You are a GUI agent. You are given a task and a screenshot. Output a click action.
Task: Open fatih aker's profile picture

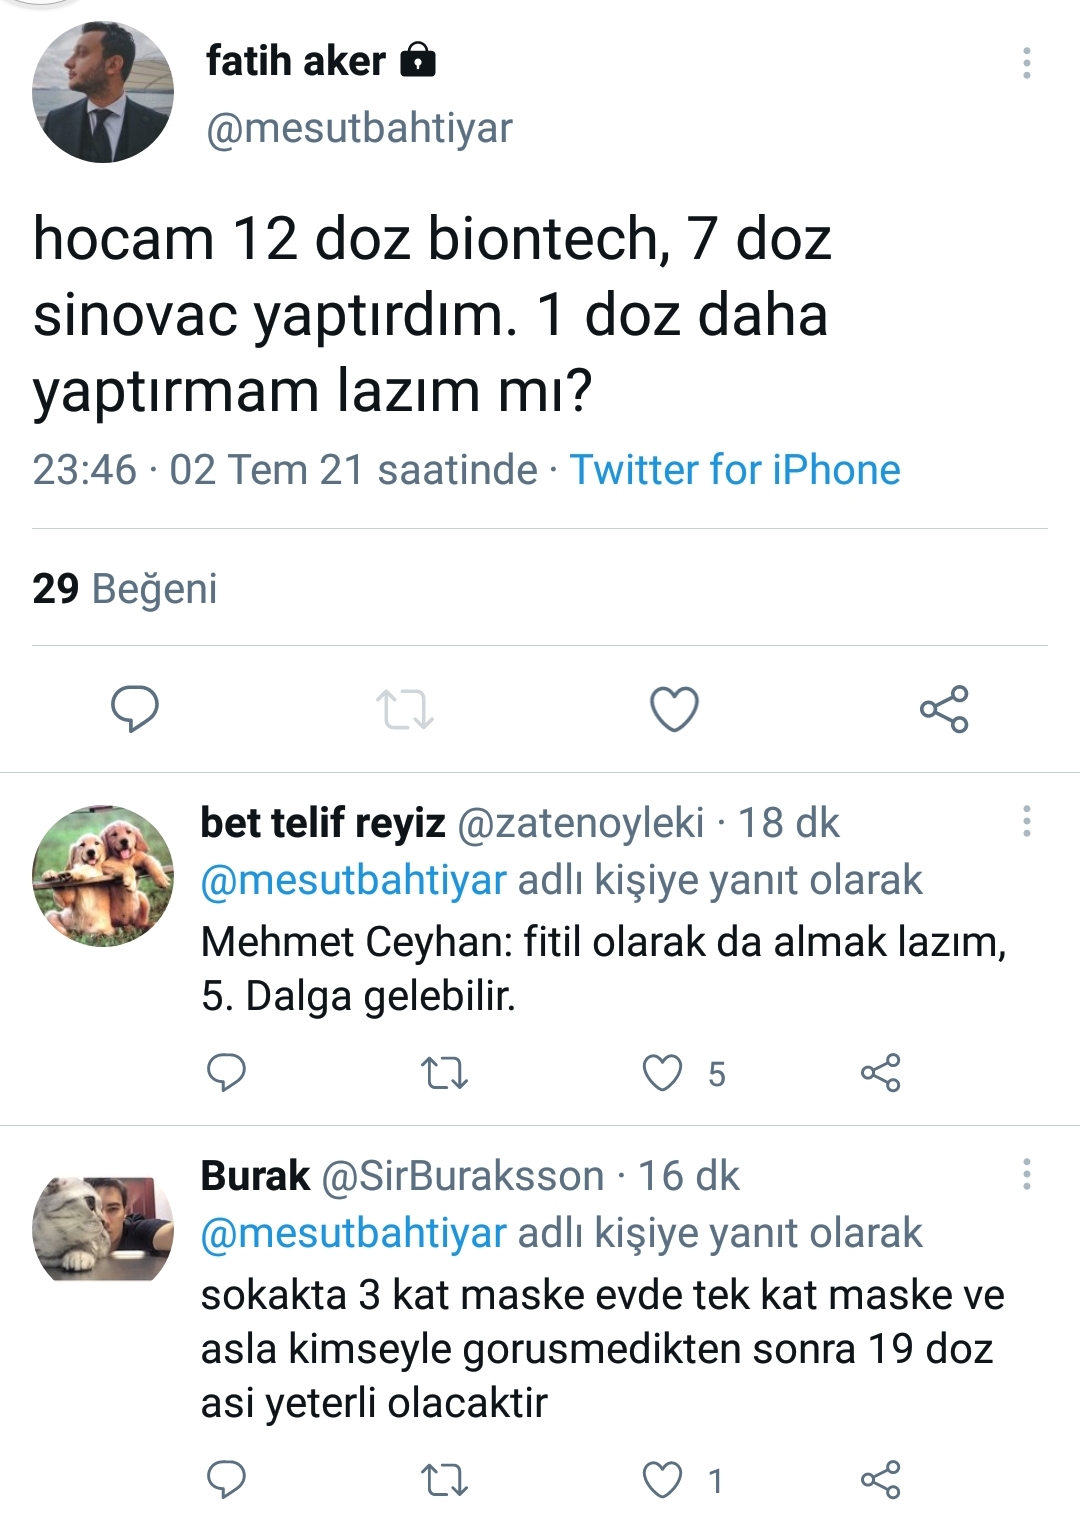[x=103, y=93]
